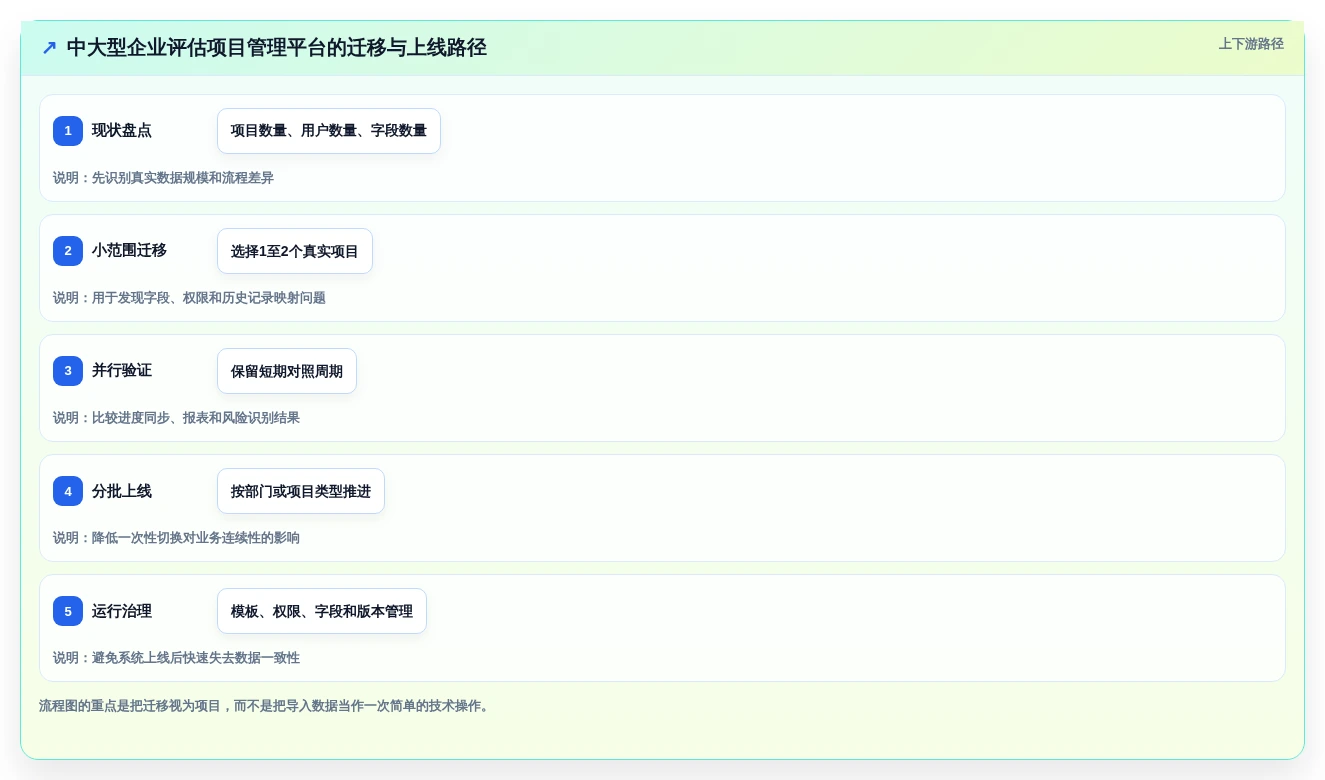The height and width of the screenshot is (780, 1325).
Task: Click the 上下游路径 label
Action: [1251, 44]
